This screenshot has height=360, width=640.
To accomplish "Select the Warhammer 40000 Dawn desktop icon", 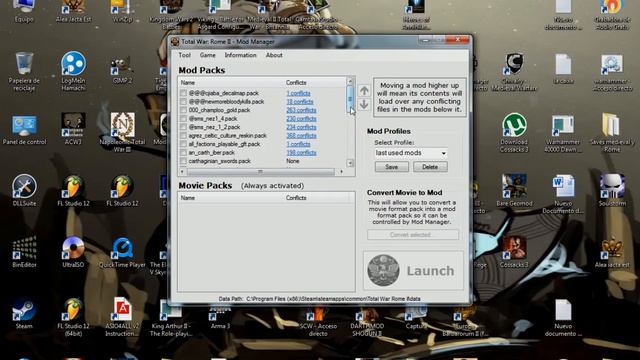I will (563, 133).
